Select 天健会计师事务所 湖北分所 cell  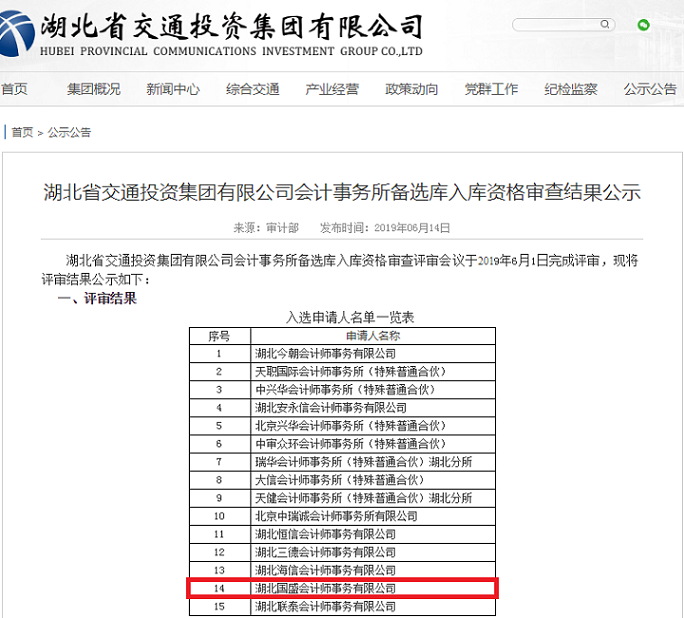(x=373, y=498)
